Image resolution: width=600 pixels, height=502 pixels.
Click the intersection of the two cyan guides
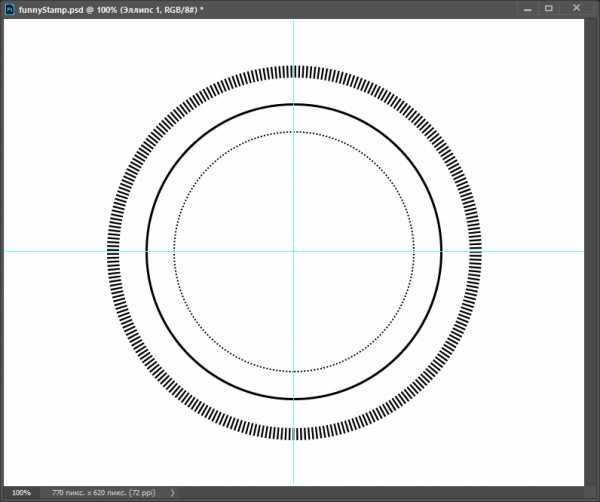[294, 251]
